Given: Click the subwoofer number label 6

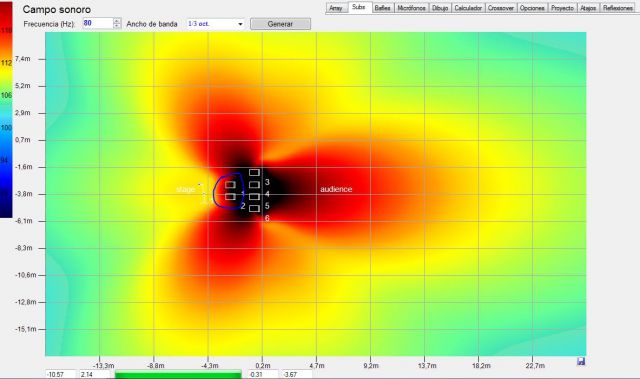Looking at the screenshot, I should 267,218.
